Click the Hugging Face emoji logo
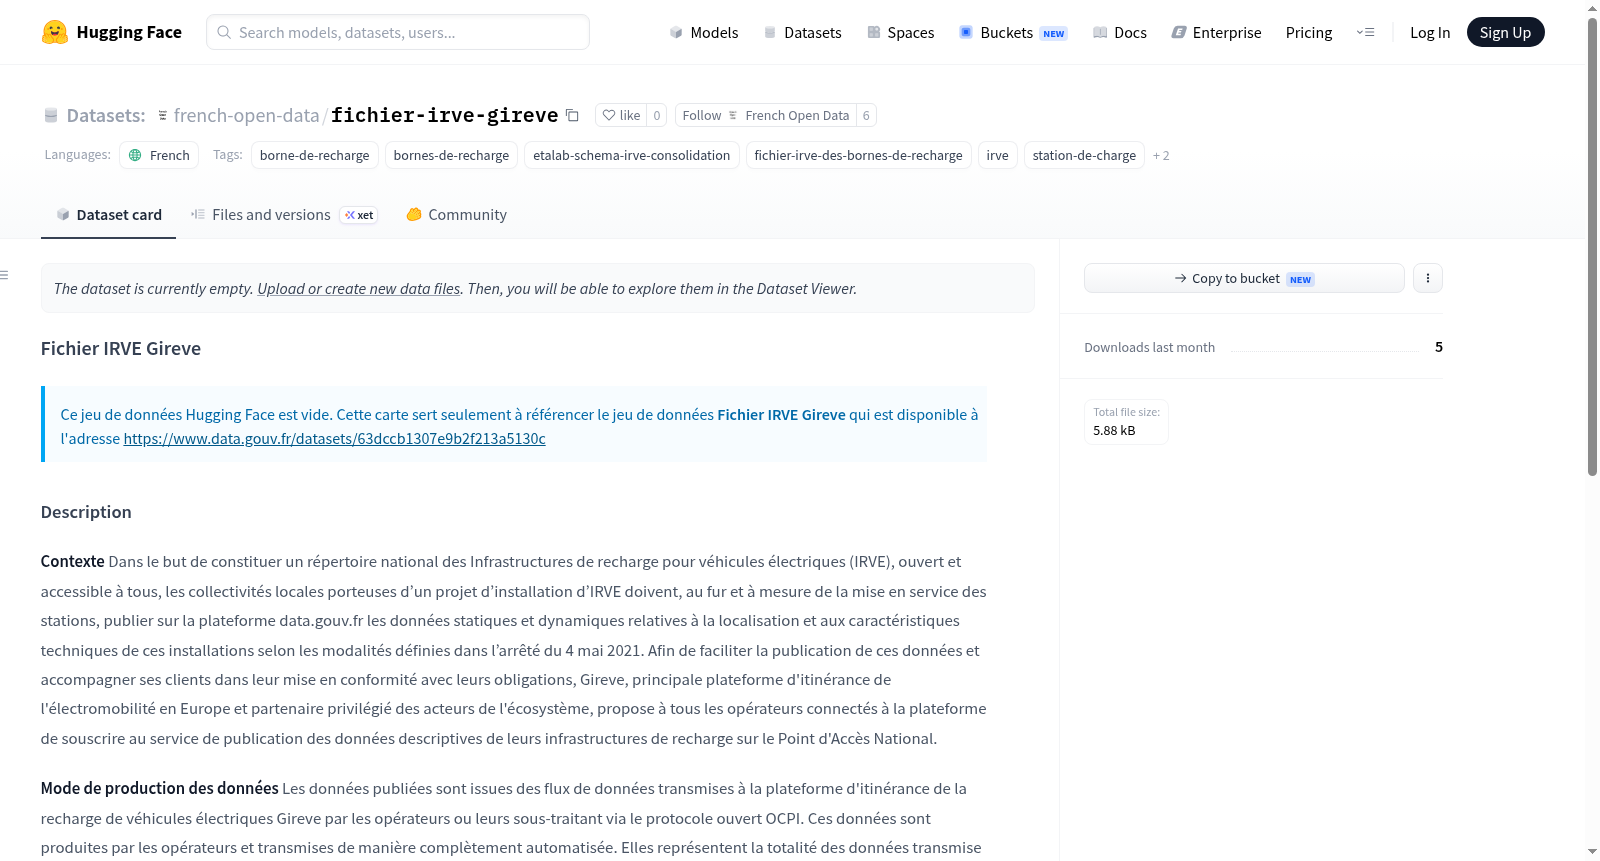Image resolution: width=1600 pixels, height=861 pixels. 54,32
